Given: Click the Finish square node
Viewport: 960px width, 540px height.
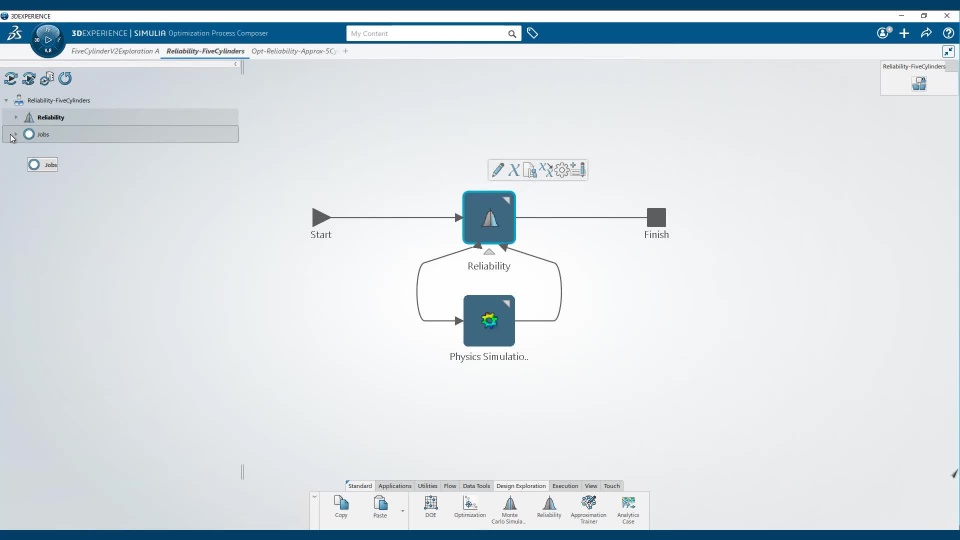Looking at the screenshot, I should point(656,217).
